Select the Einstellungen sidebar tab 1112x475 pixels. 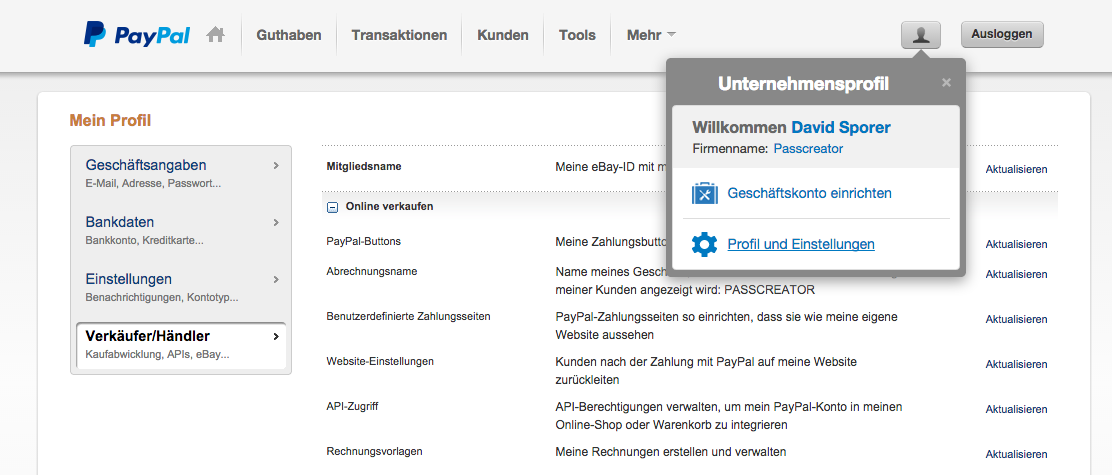pyautogui.click(x=181, y=287)
